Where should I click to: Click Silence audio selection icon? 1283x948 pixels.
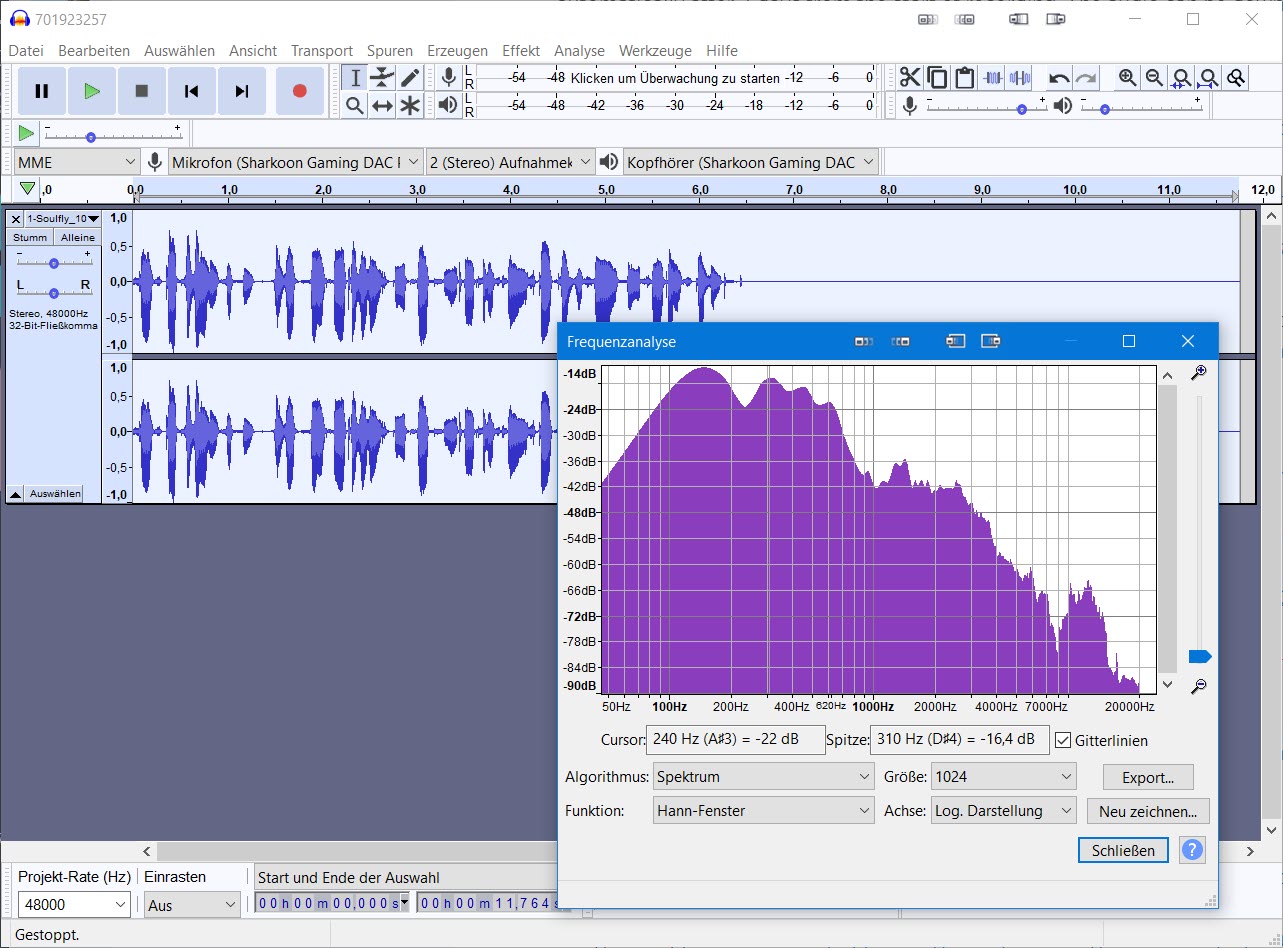coord(1020,78)
